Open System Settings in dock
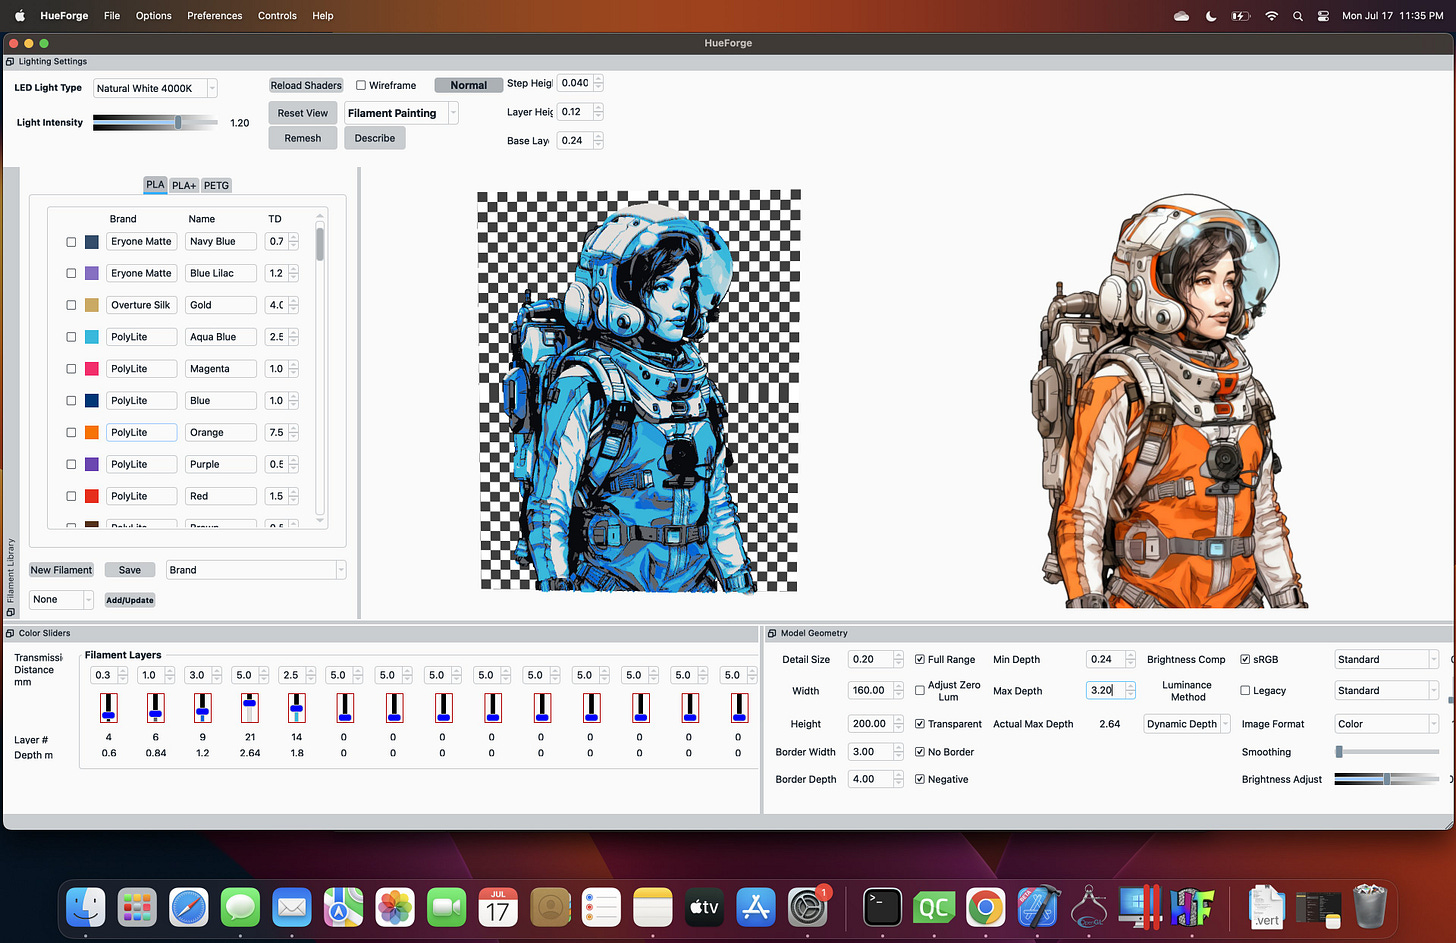The height and width of the screenshot is (943, 1456). [x=808, y=907]
